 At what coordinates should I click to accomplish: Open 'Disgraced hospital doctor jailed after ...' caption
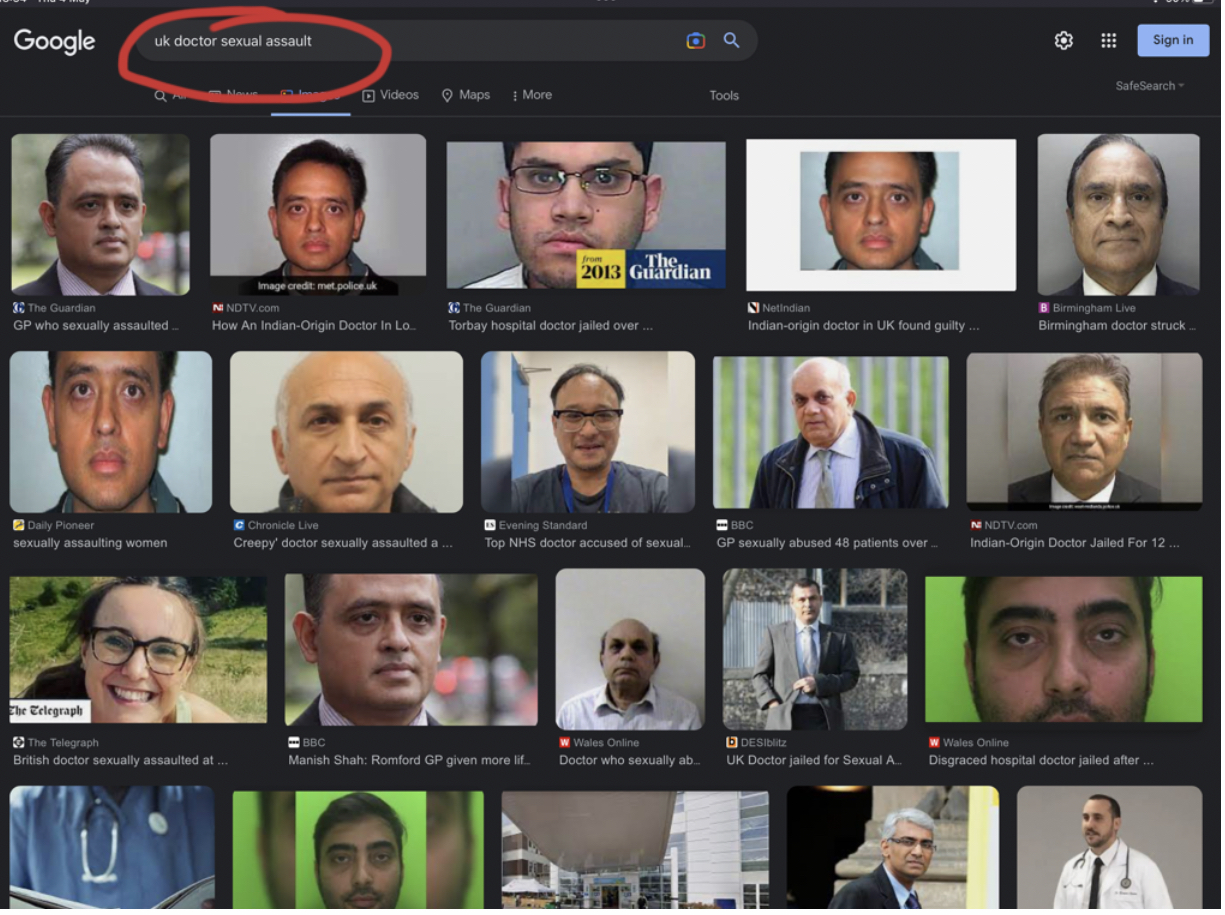point(1041,761)
